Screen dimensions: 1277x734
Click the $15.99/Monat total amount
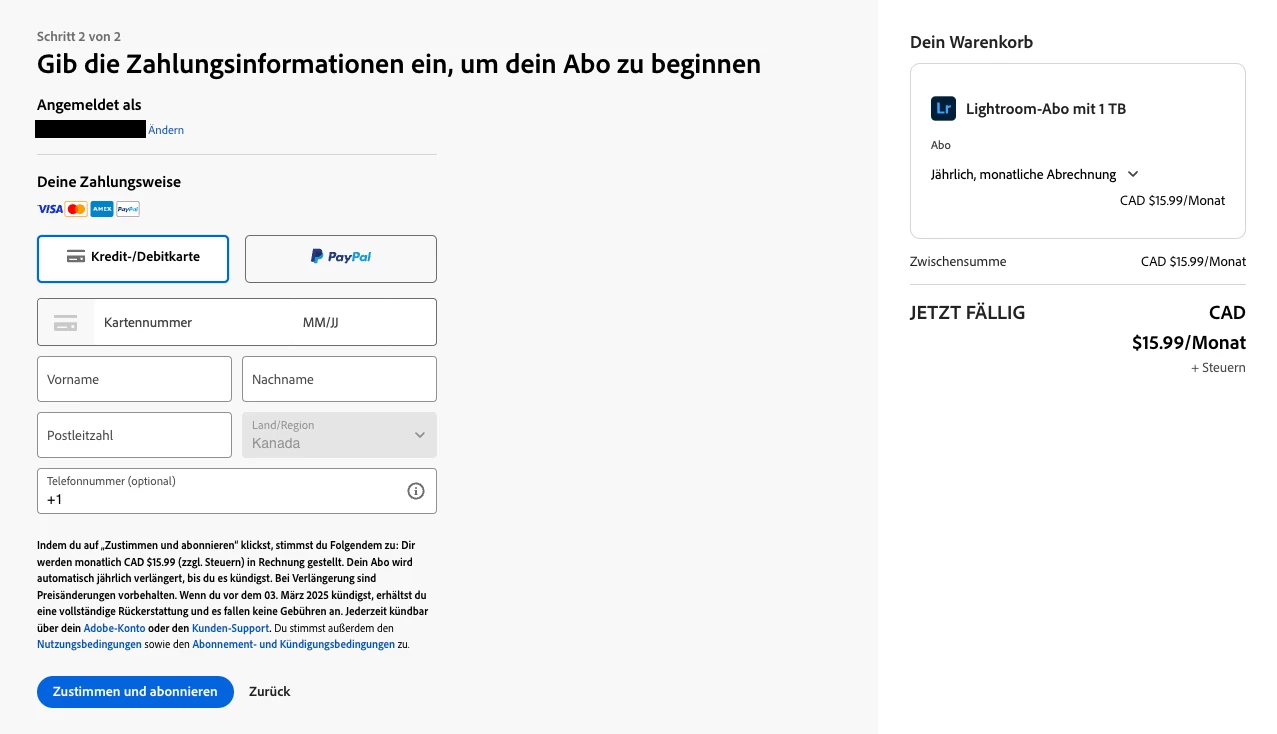[x=1189, y=343]
